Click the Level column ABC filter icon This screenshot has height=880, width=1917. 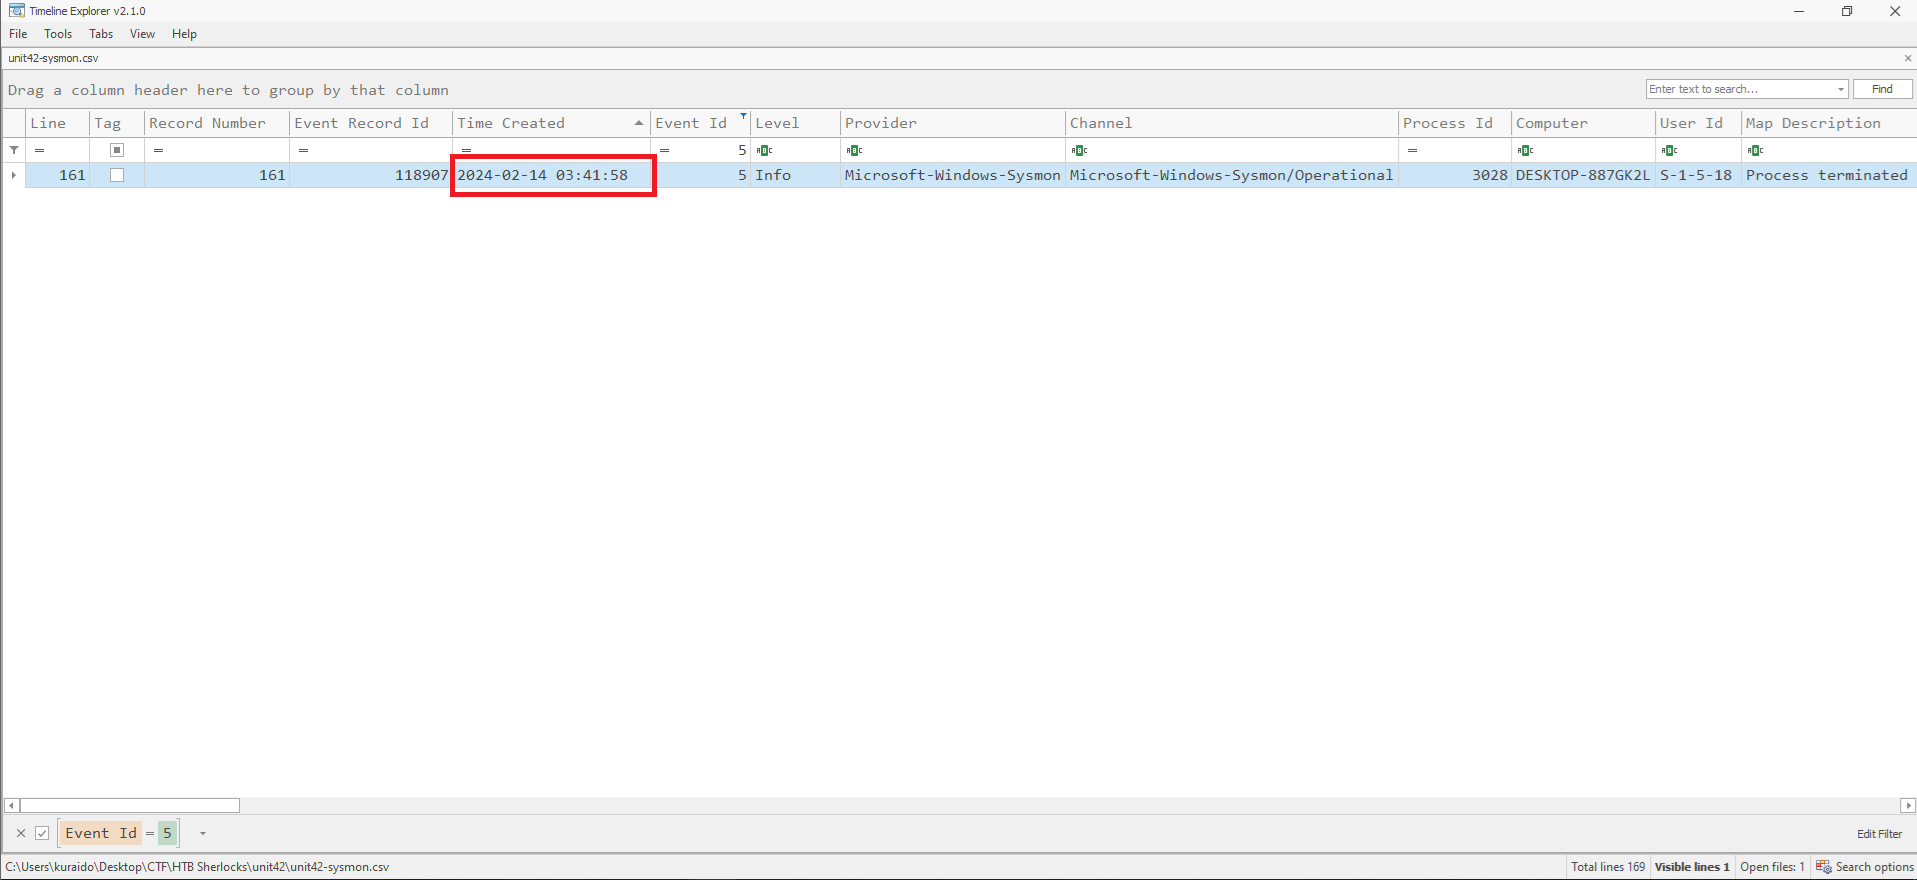765,150
